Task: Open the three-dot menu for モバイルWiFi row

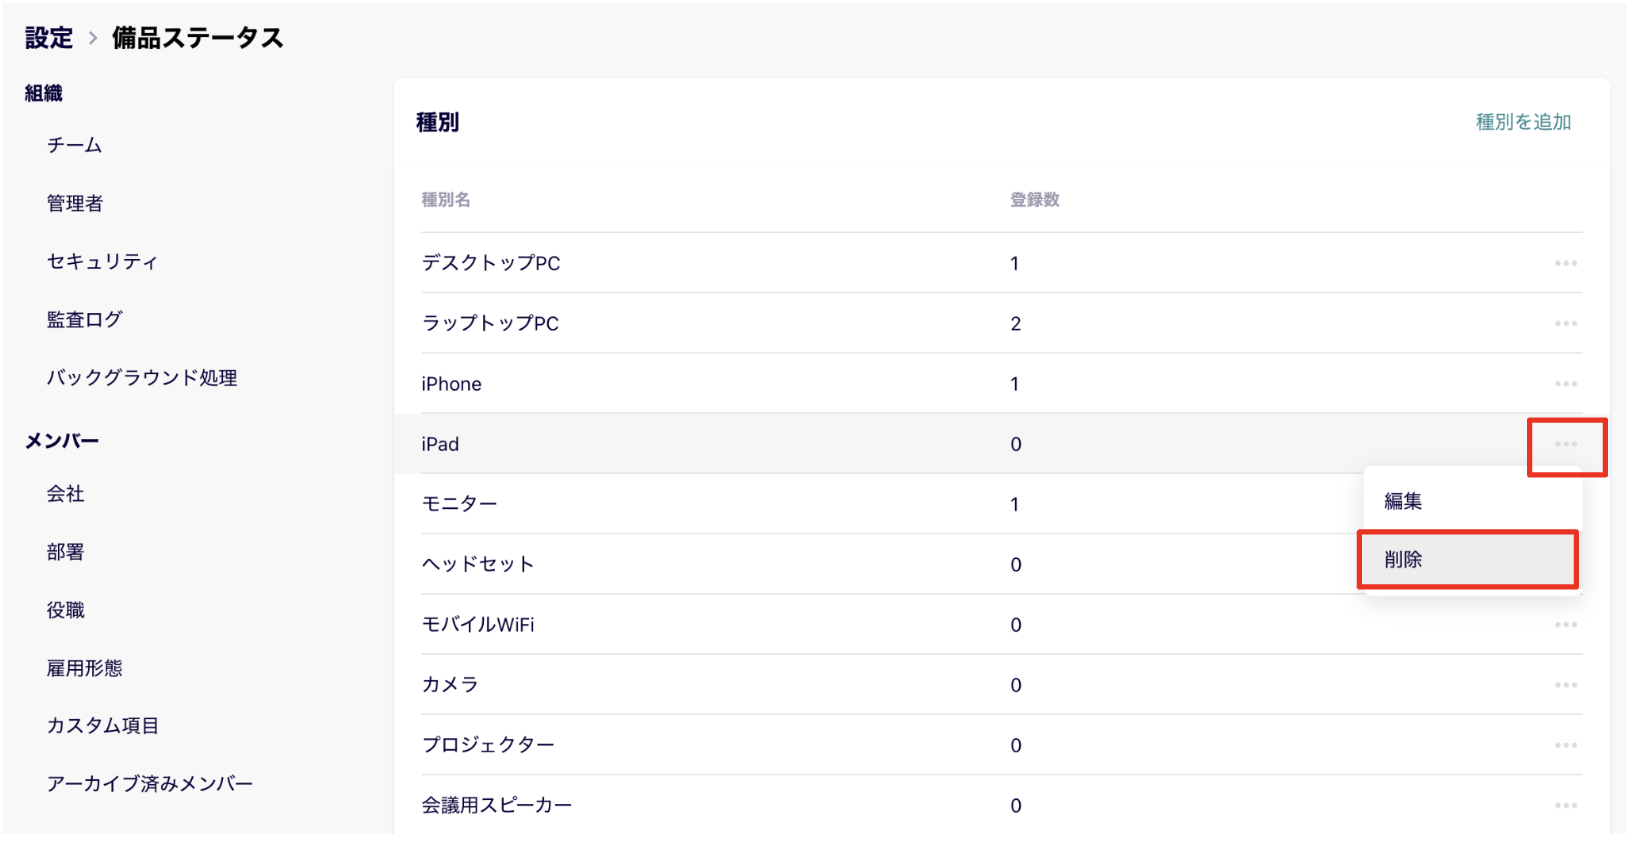Action: click(1565, 624)
